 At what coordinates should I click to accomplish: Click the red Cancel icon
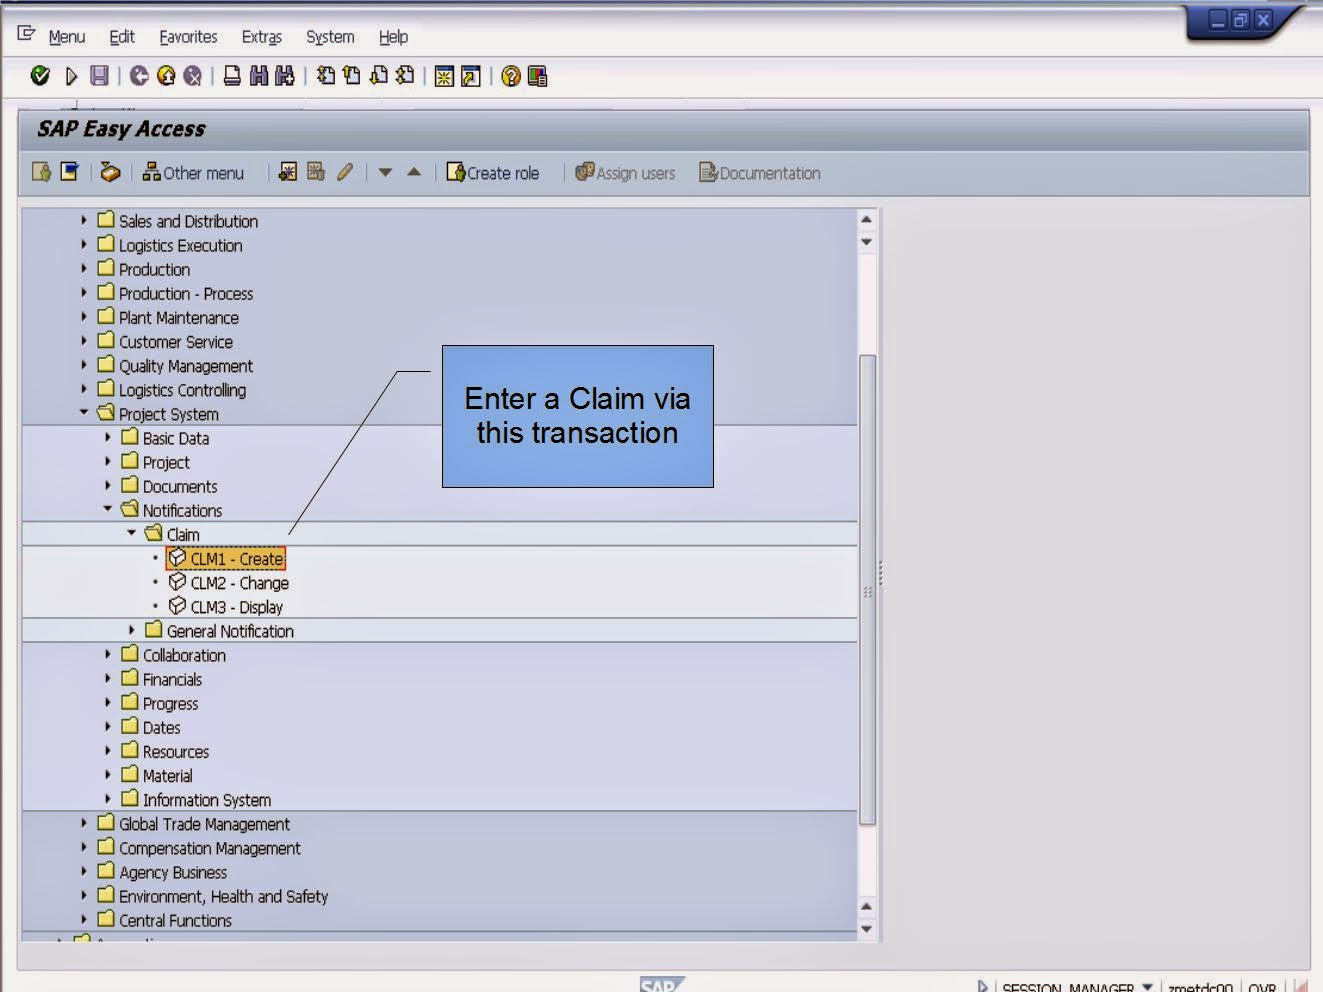tap(192, 76)
